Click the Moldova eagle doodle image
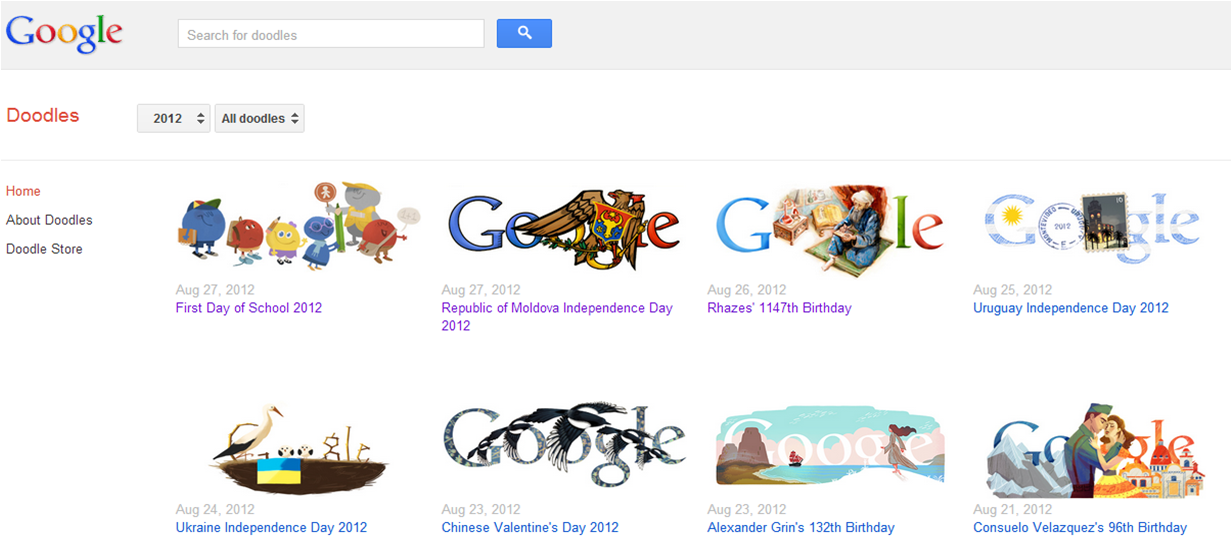 [x=564, y=230]
